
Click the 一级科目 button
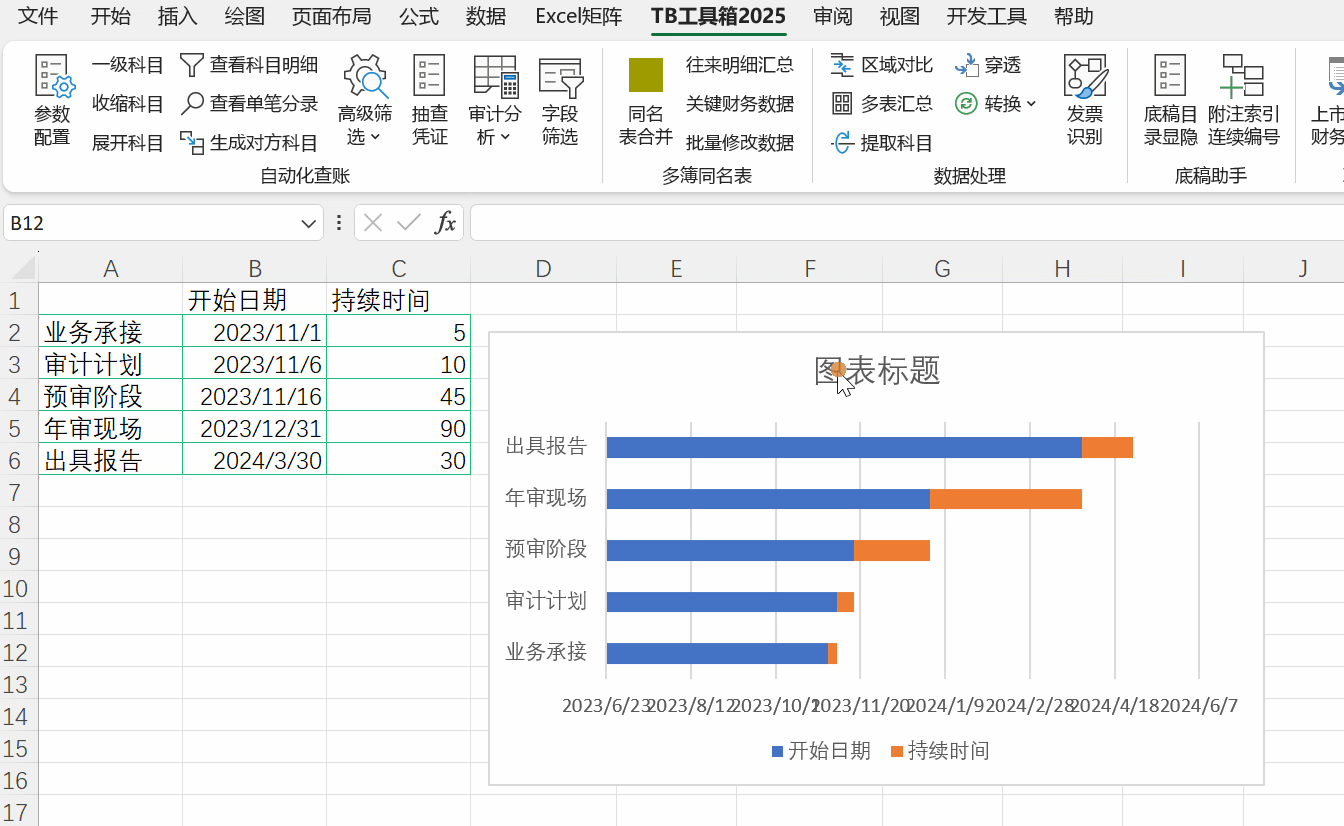[128, 66]
